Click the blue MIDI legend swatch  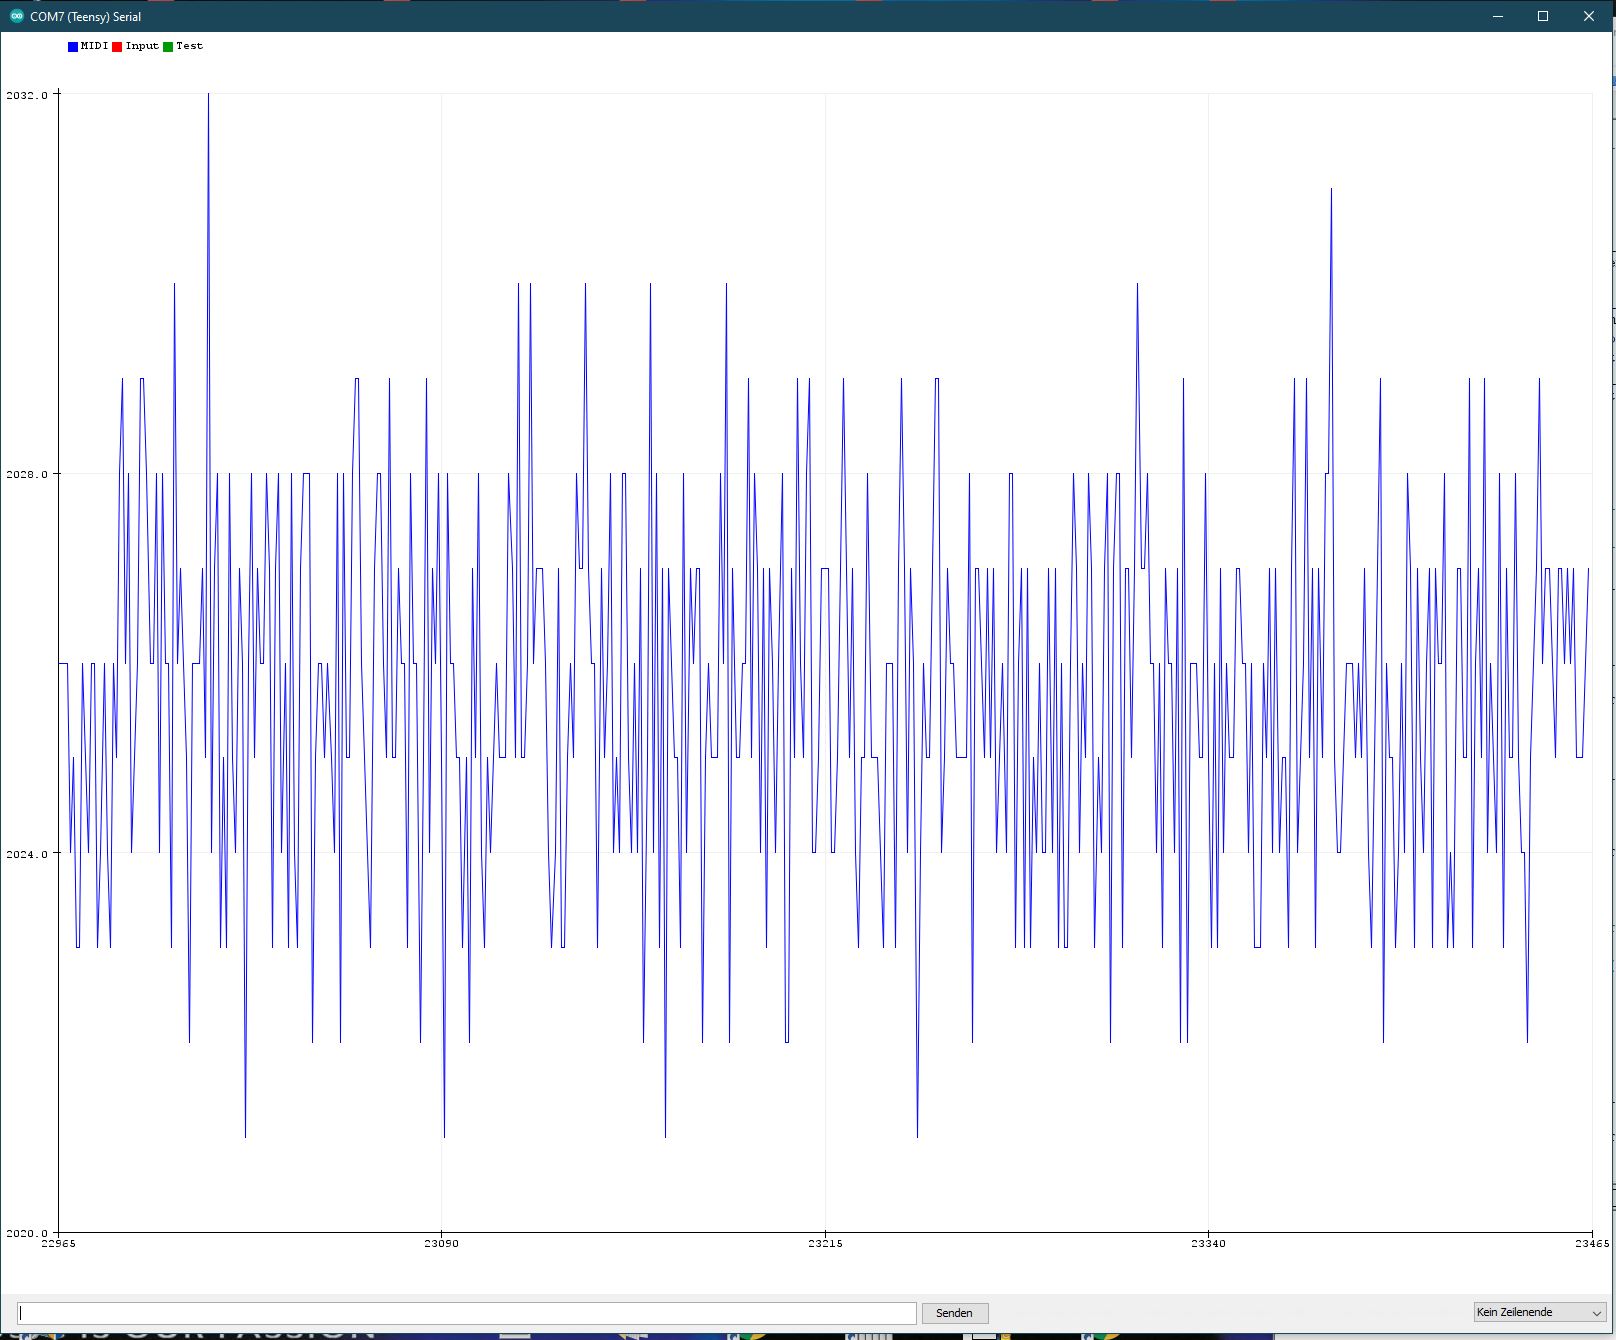click(x=73, y=47)
